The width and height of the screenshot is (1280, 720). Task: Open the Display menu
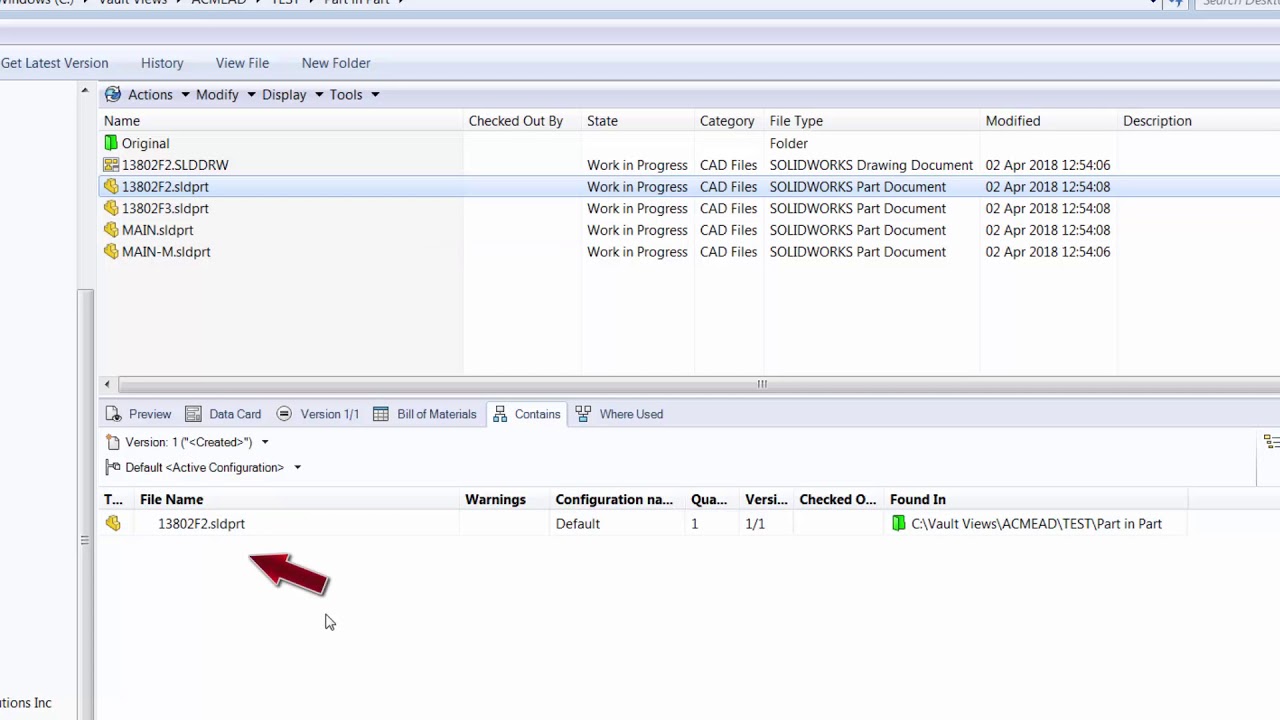point(292,95)
